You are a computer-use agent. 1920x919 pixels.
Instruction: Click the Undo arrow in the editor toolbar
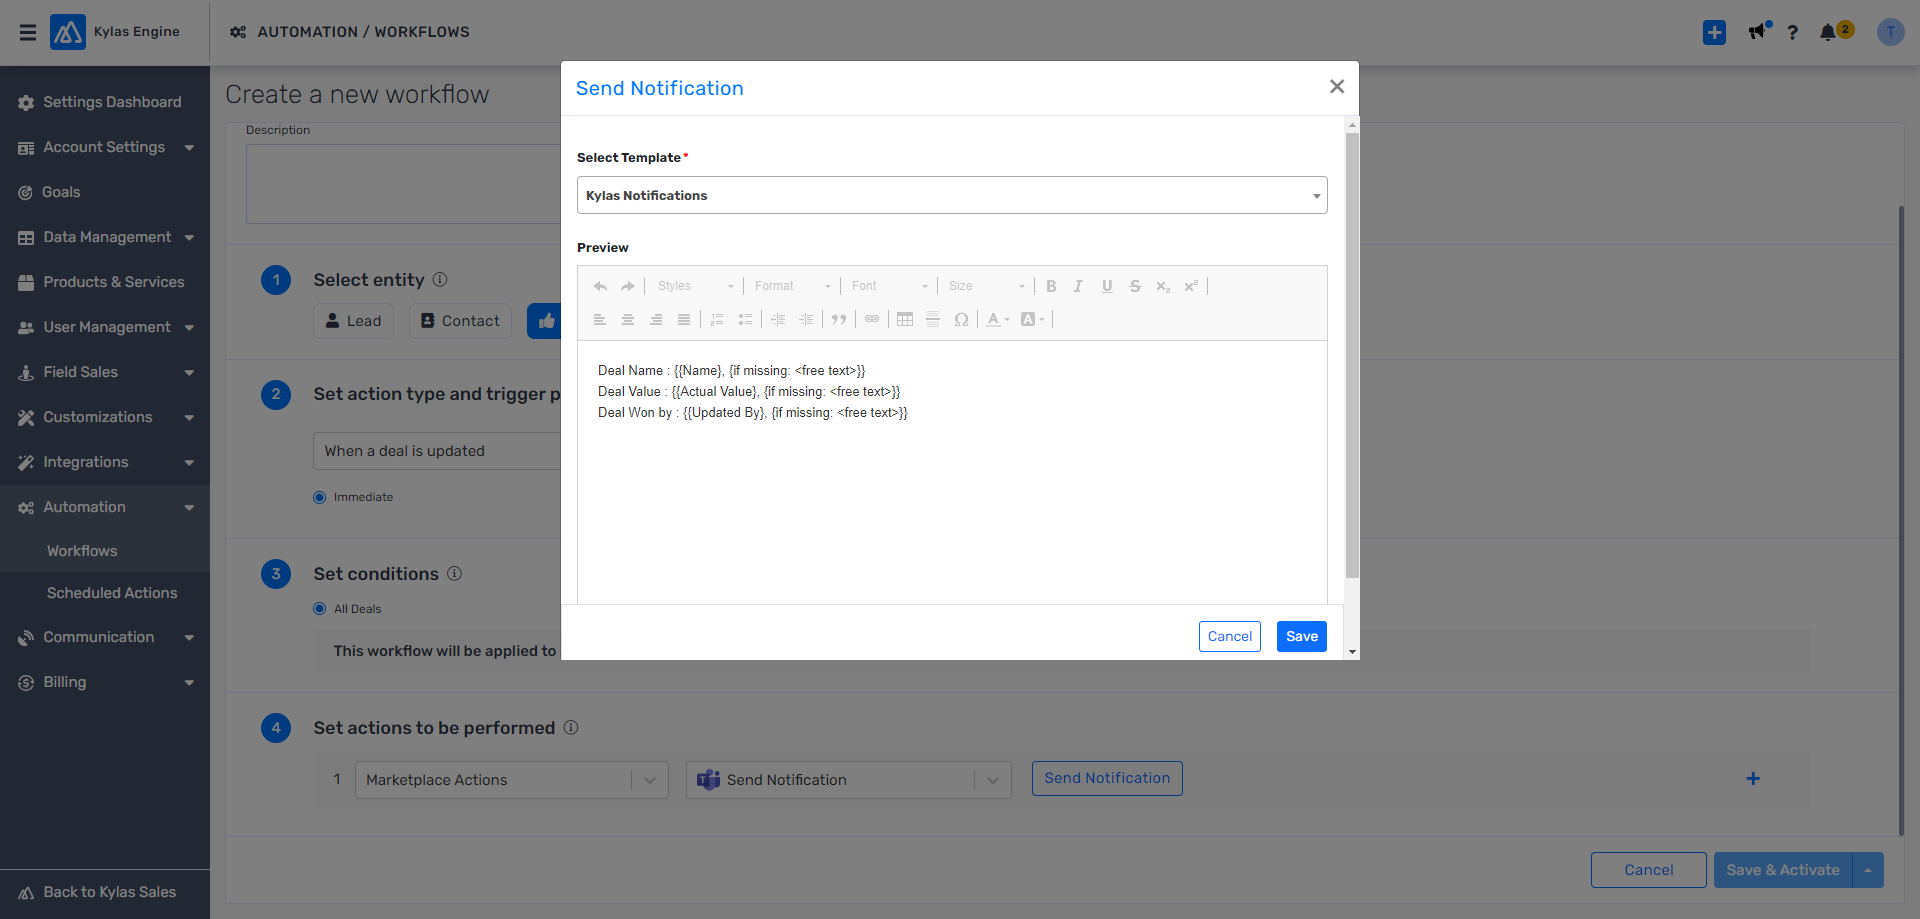pyautogui.click(x=600, y=286)
